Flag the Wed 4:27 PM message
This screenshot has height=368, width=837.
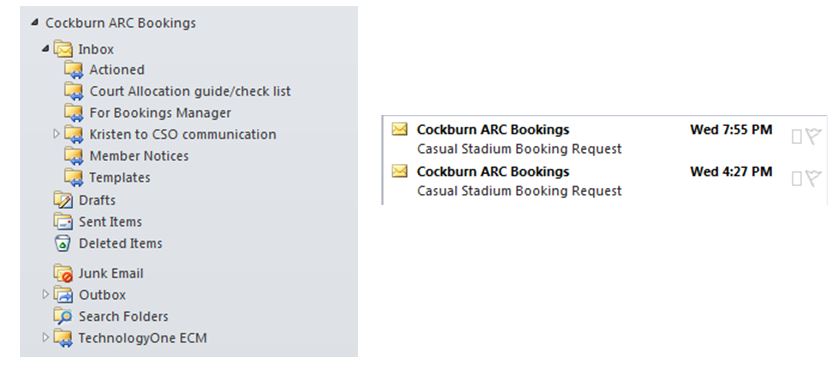pos(813,179)
